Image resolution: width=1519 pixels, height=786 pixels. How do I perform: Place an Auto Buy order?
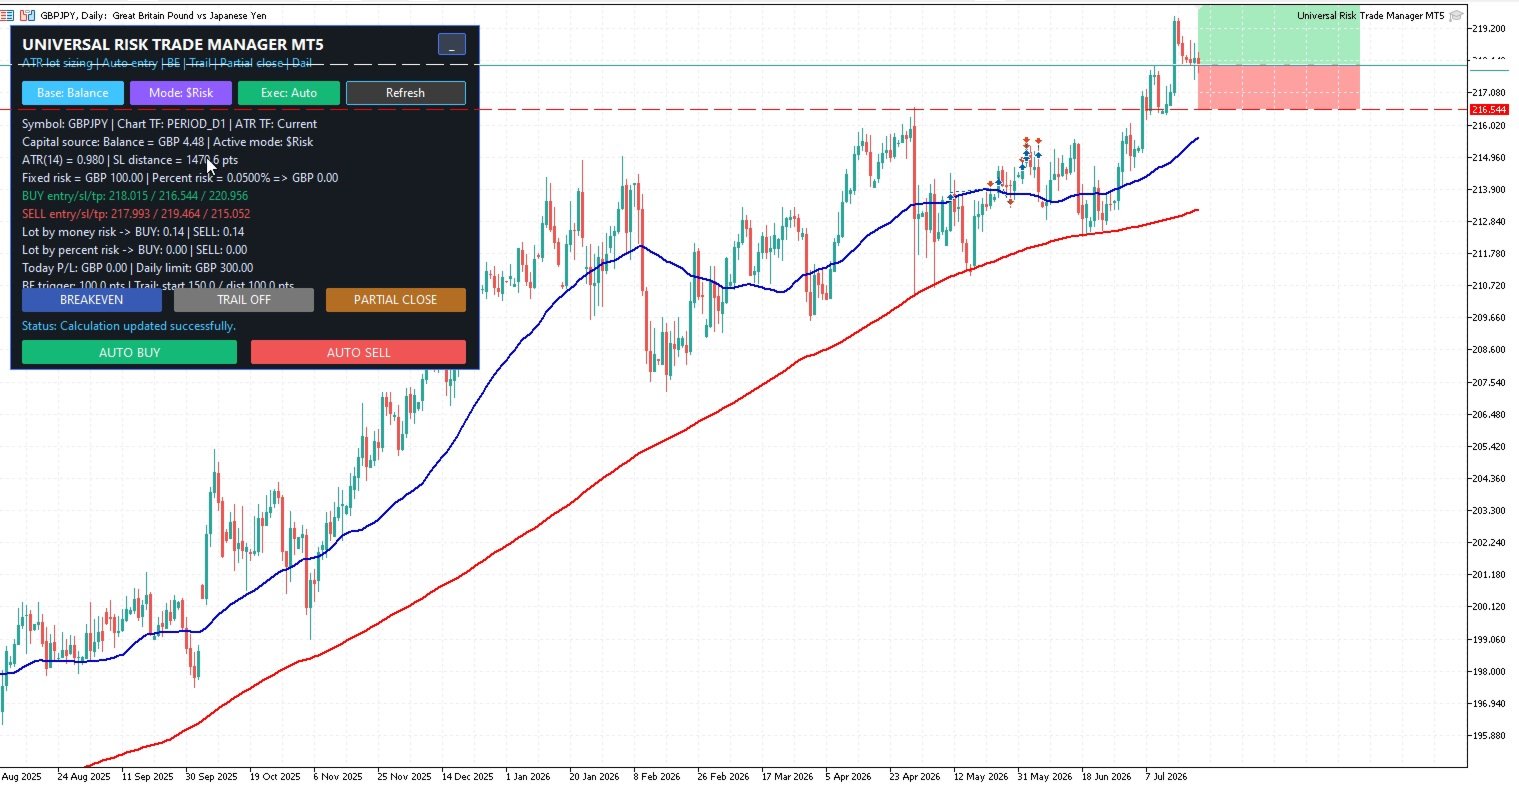[x=130, y=352]
